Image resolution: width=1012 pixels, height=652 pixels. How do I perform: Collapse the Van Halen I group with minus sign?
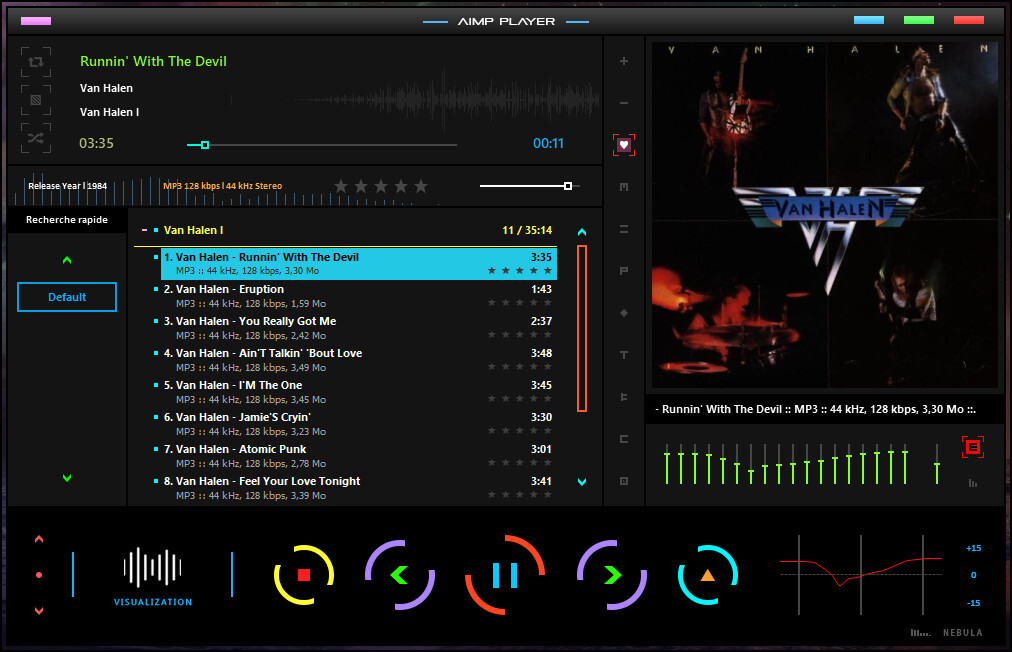pos(145,230)
